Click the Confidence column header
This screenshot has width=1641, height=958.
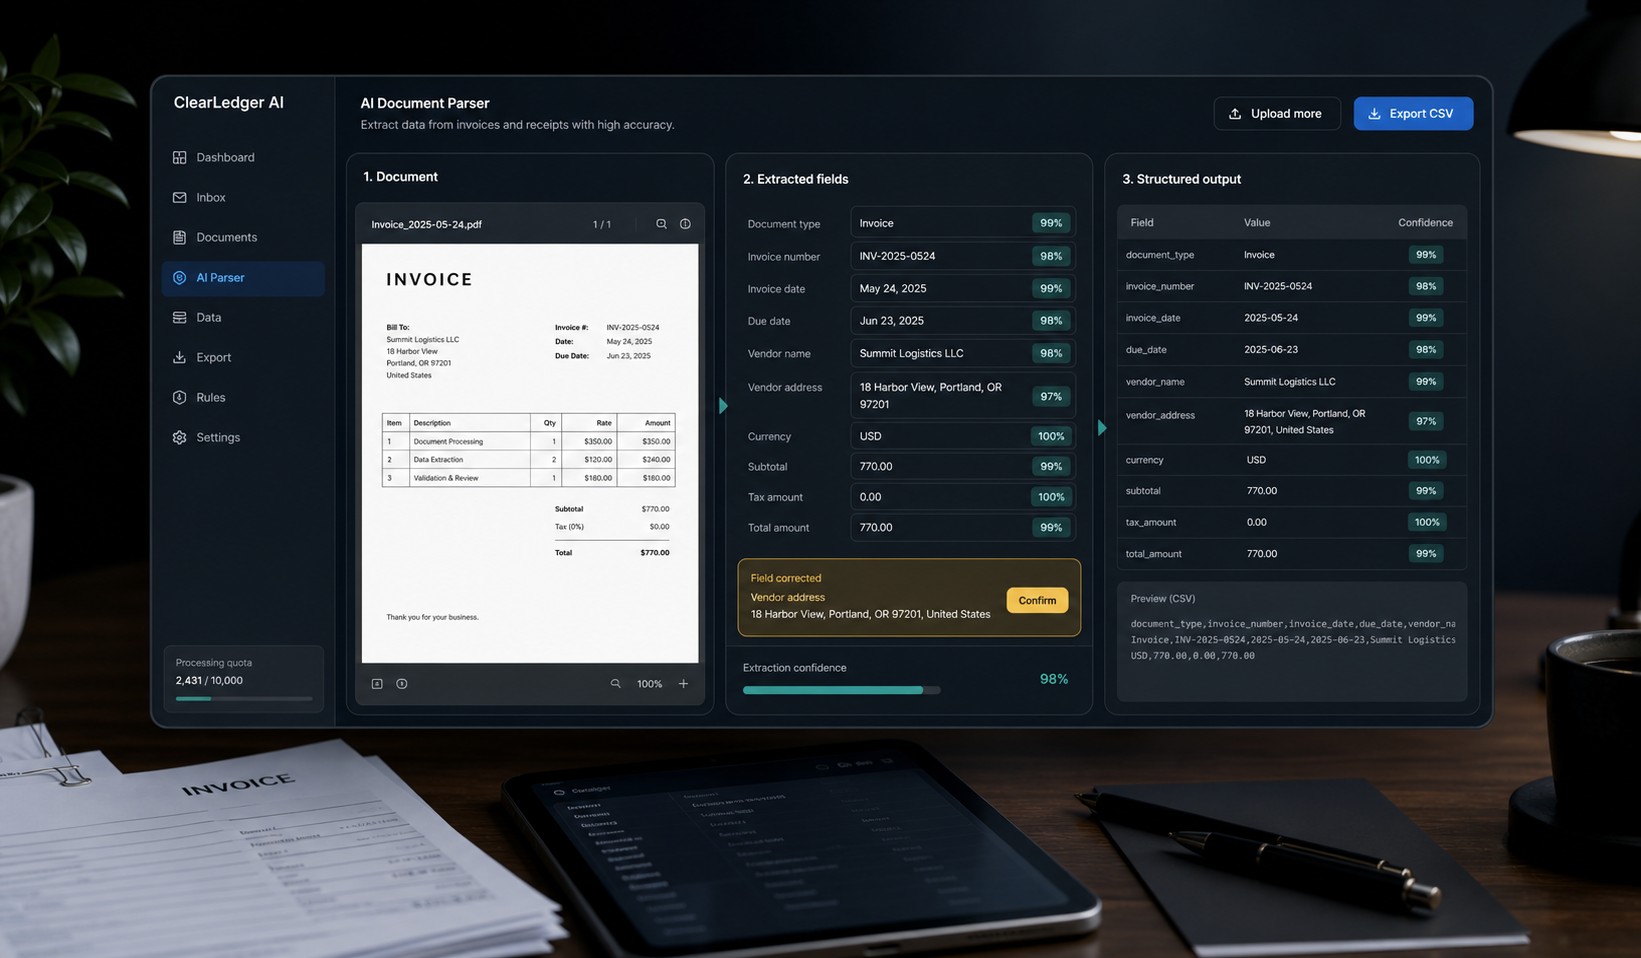1425,223
